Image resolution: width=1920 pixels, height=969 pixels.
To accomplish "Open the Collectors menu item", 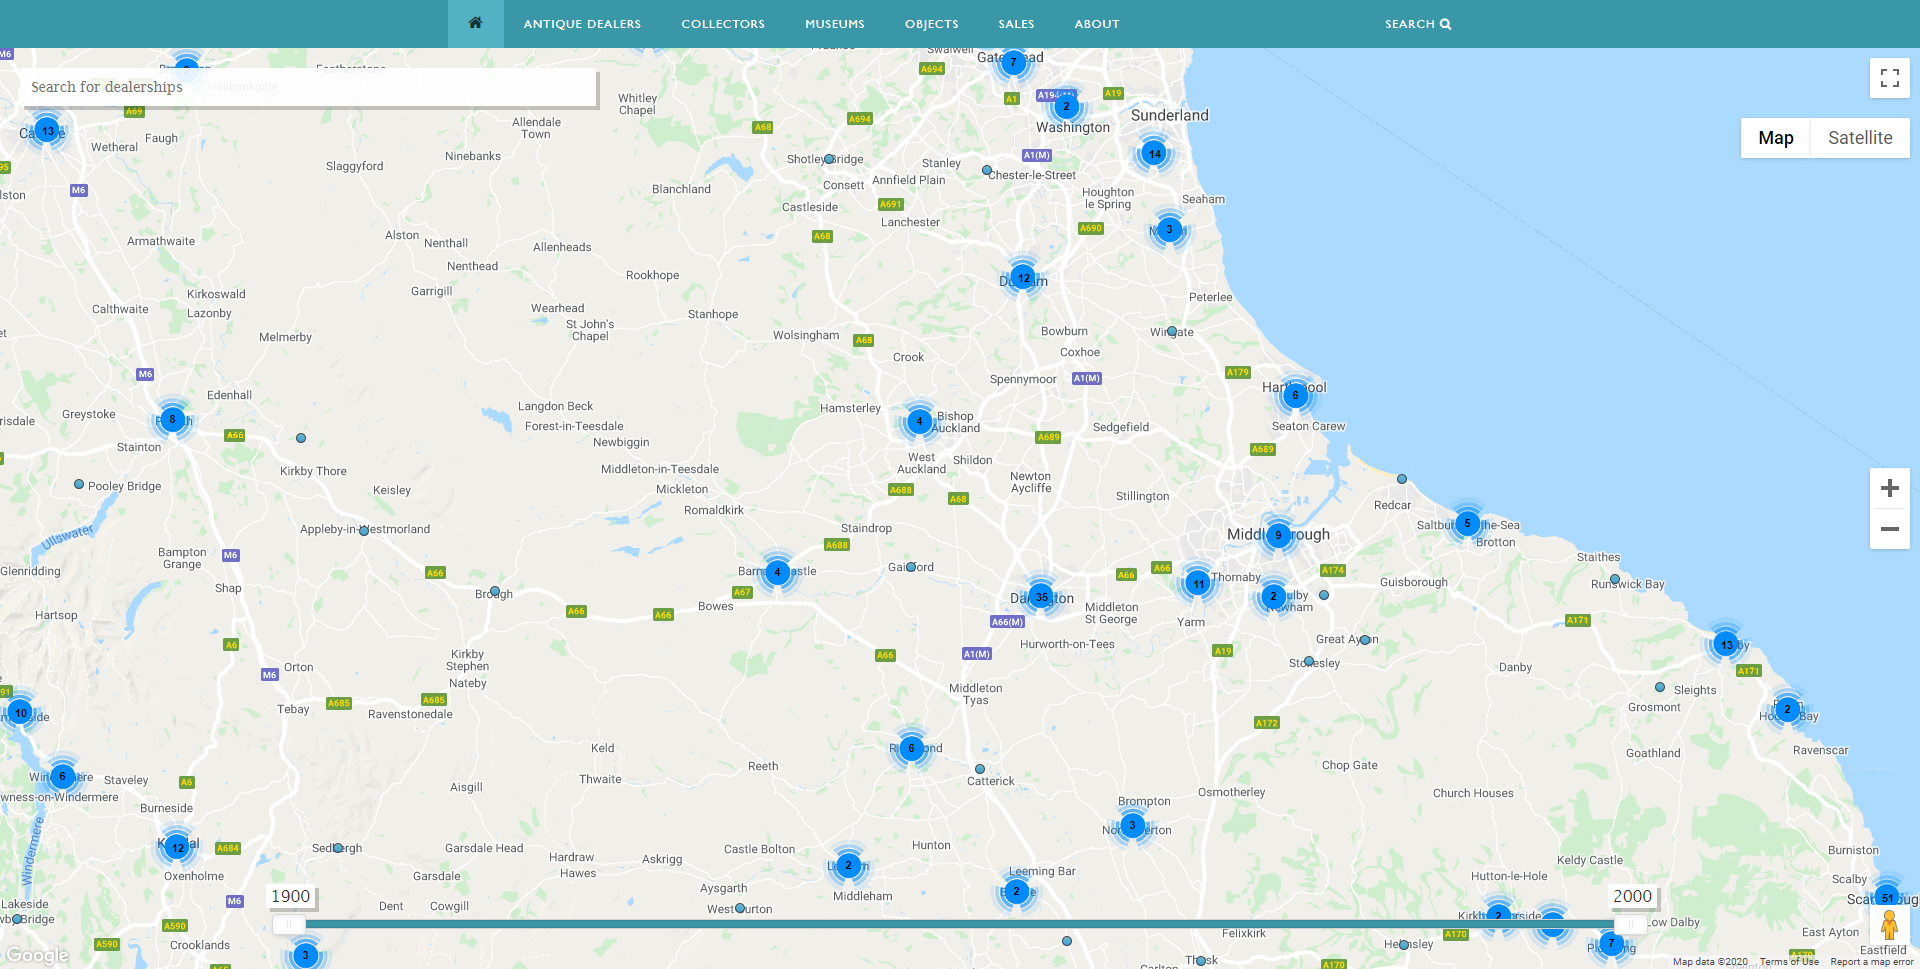I will [723, 24].
